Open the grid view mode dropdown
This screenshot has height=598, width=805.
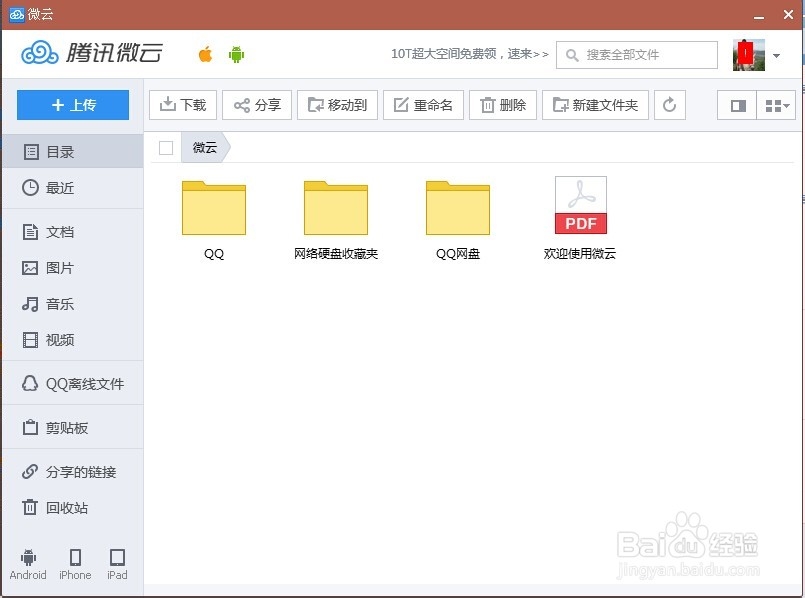(x=776, y=105)
